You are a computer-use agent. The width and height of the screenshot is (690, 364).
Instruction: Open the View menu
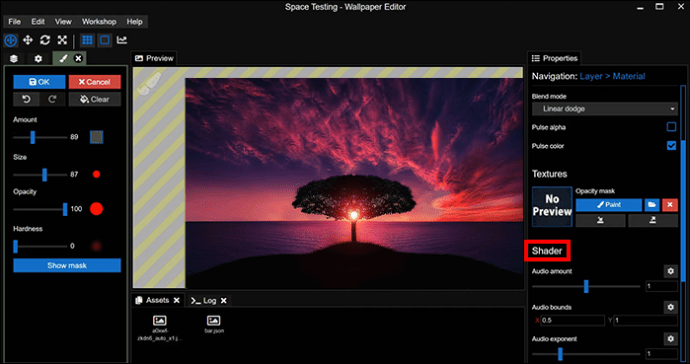pyautogui.click(x=63, y=22)
